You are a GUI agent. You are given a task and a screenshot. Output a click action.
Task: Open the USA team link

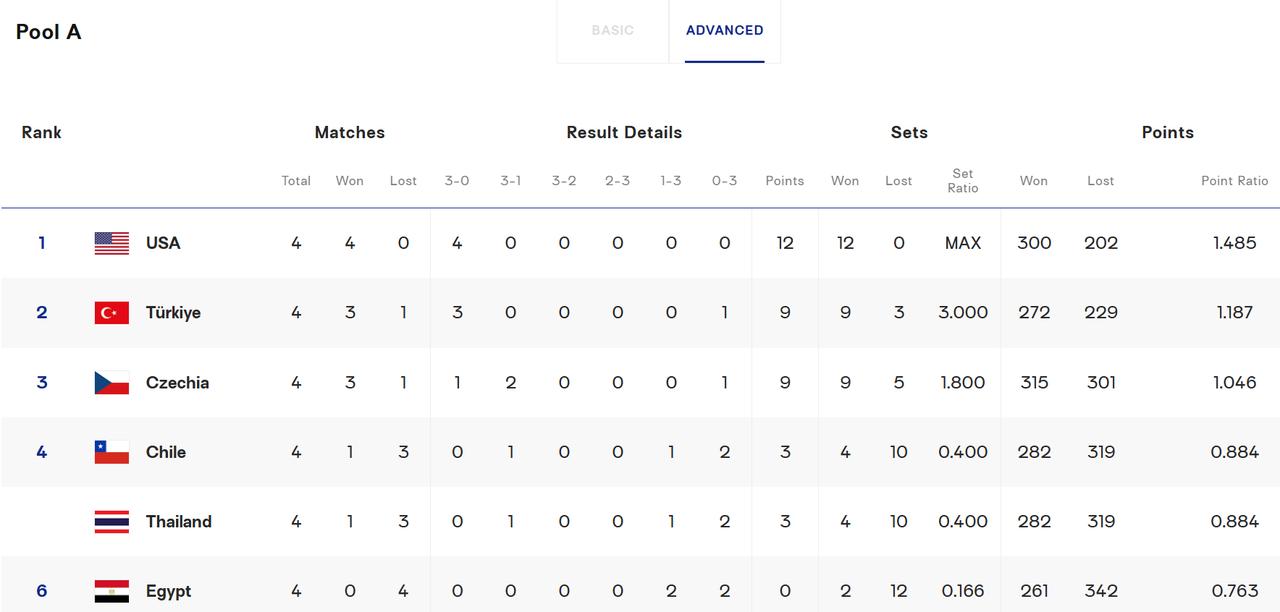163,243
